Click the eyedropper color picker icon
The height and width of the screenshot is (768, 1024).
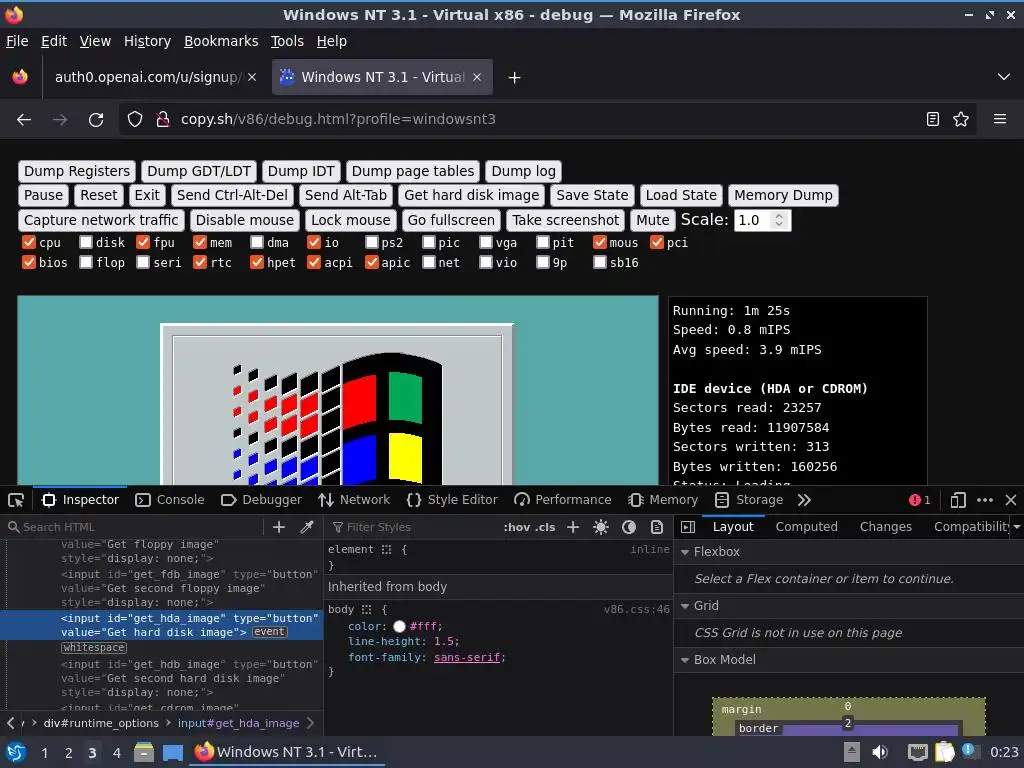[306, 527]
